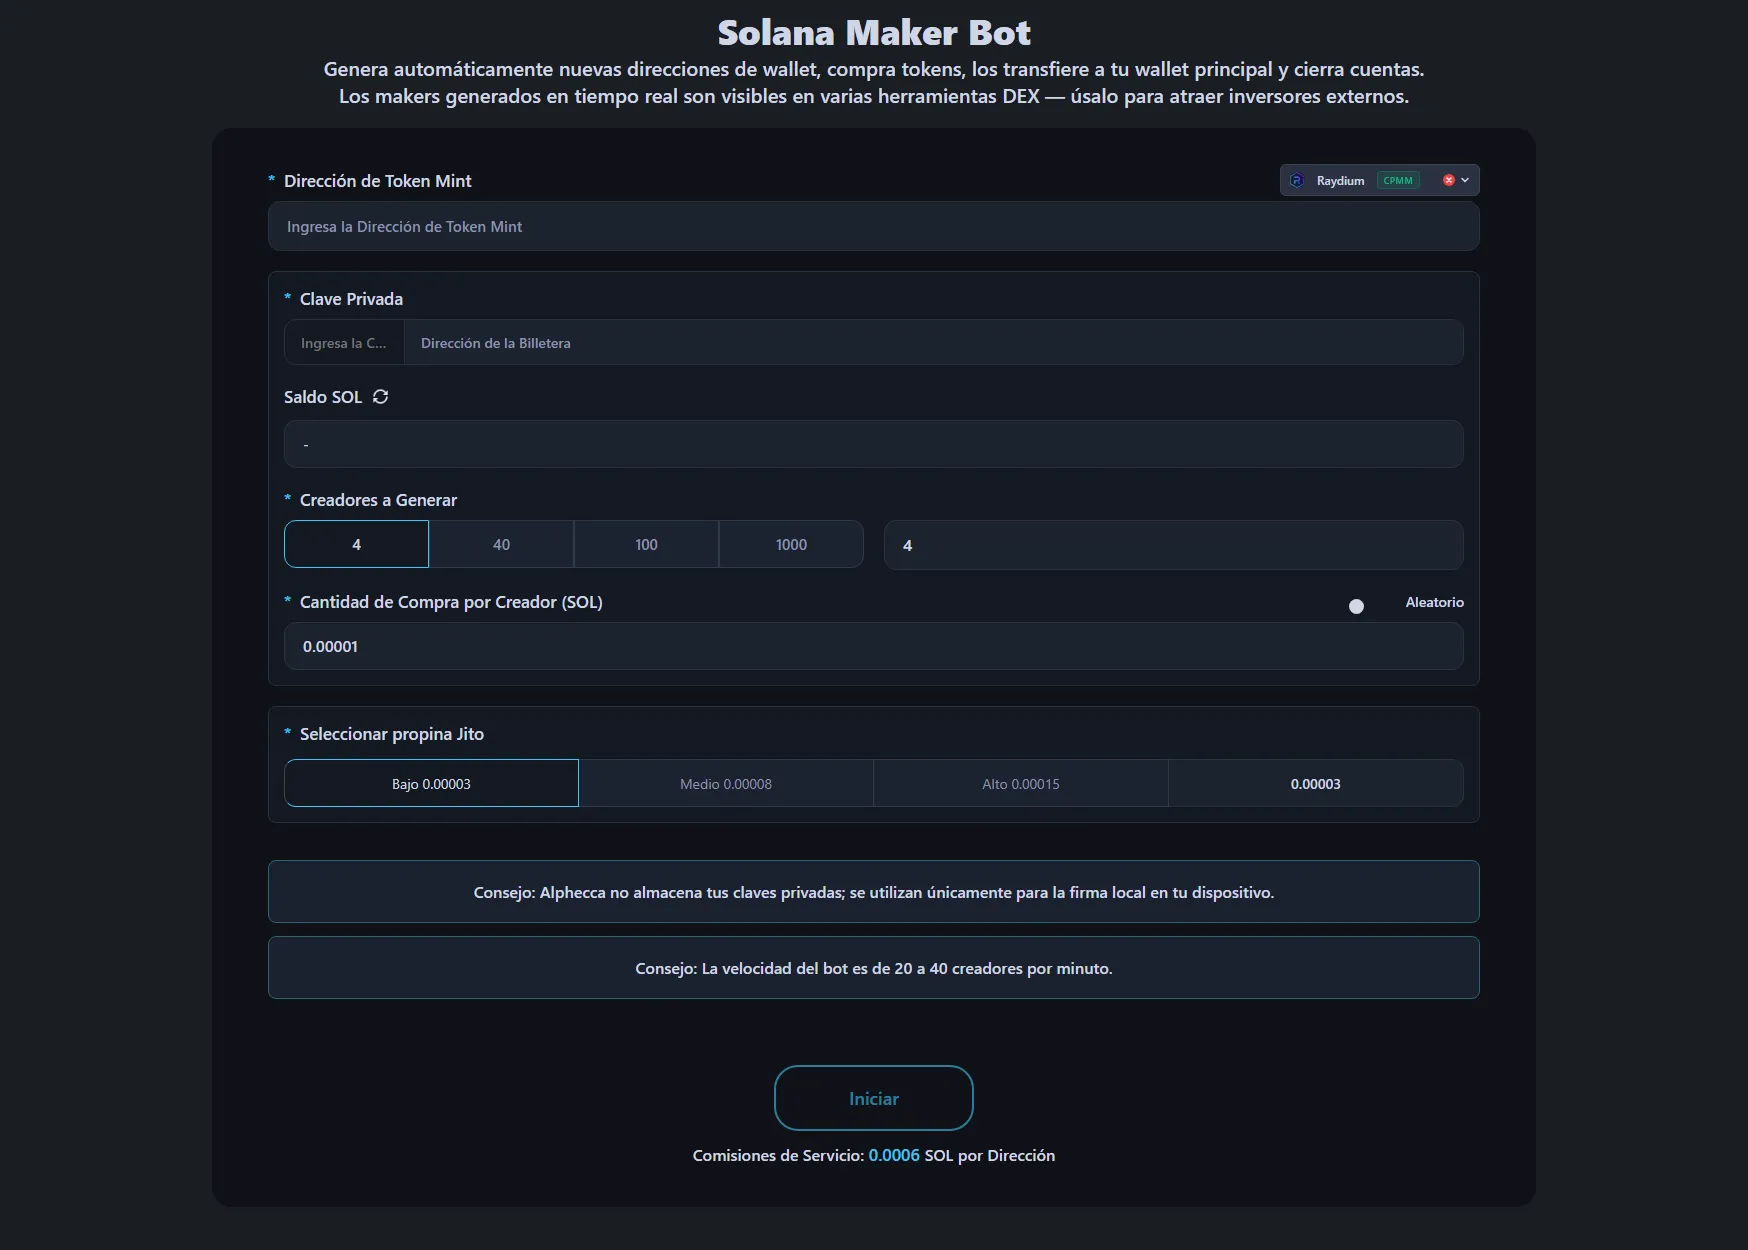Edit the custom creators count field
Screen dimensions: 1748x1250
tap(1173, 546)
